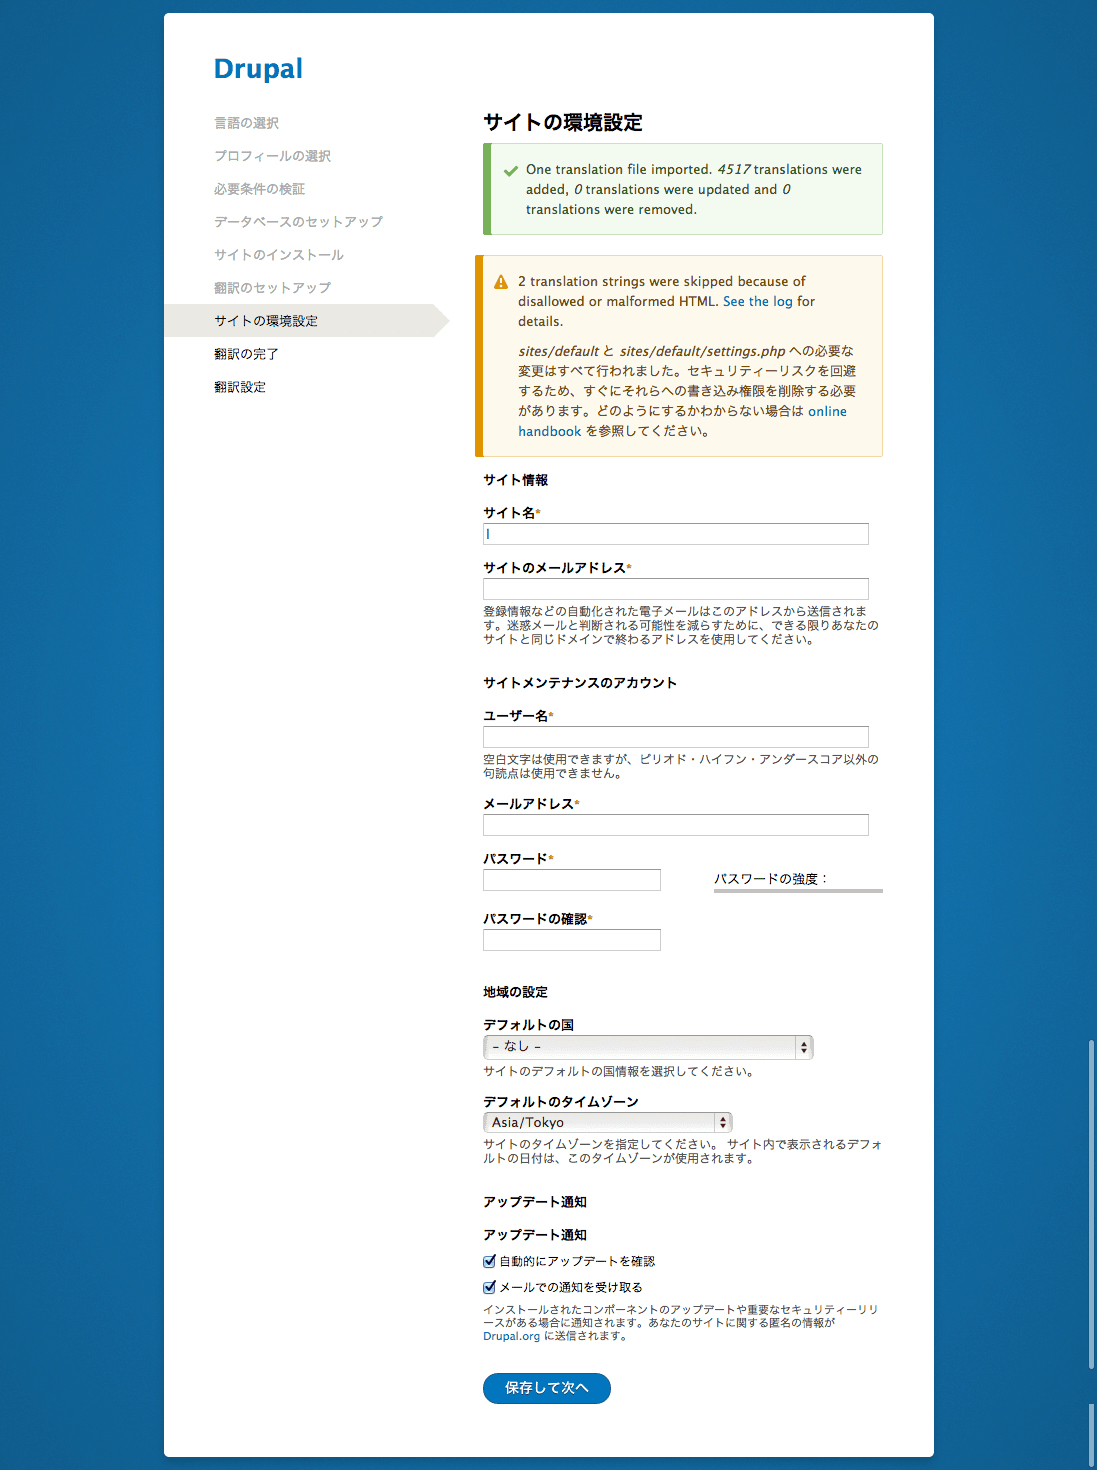Click into the パスワード field

(x=572, y=880)
